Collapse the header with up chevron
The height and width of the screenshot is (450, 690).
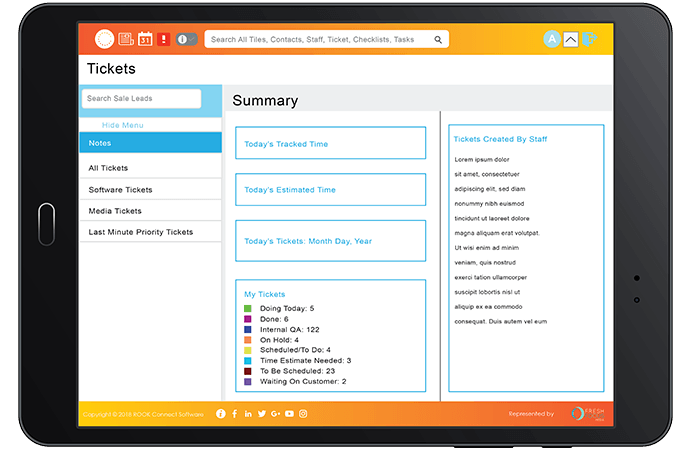[x=571, y=40]
